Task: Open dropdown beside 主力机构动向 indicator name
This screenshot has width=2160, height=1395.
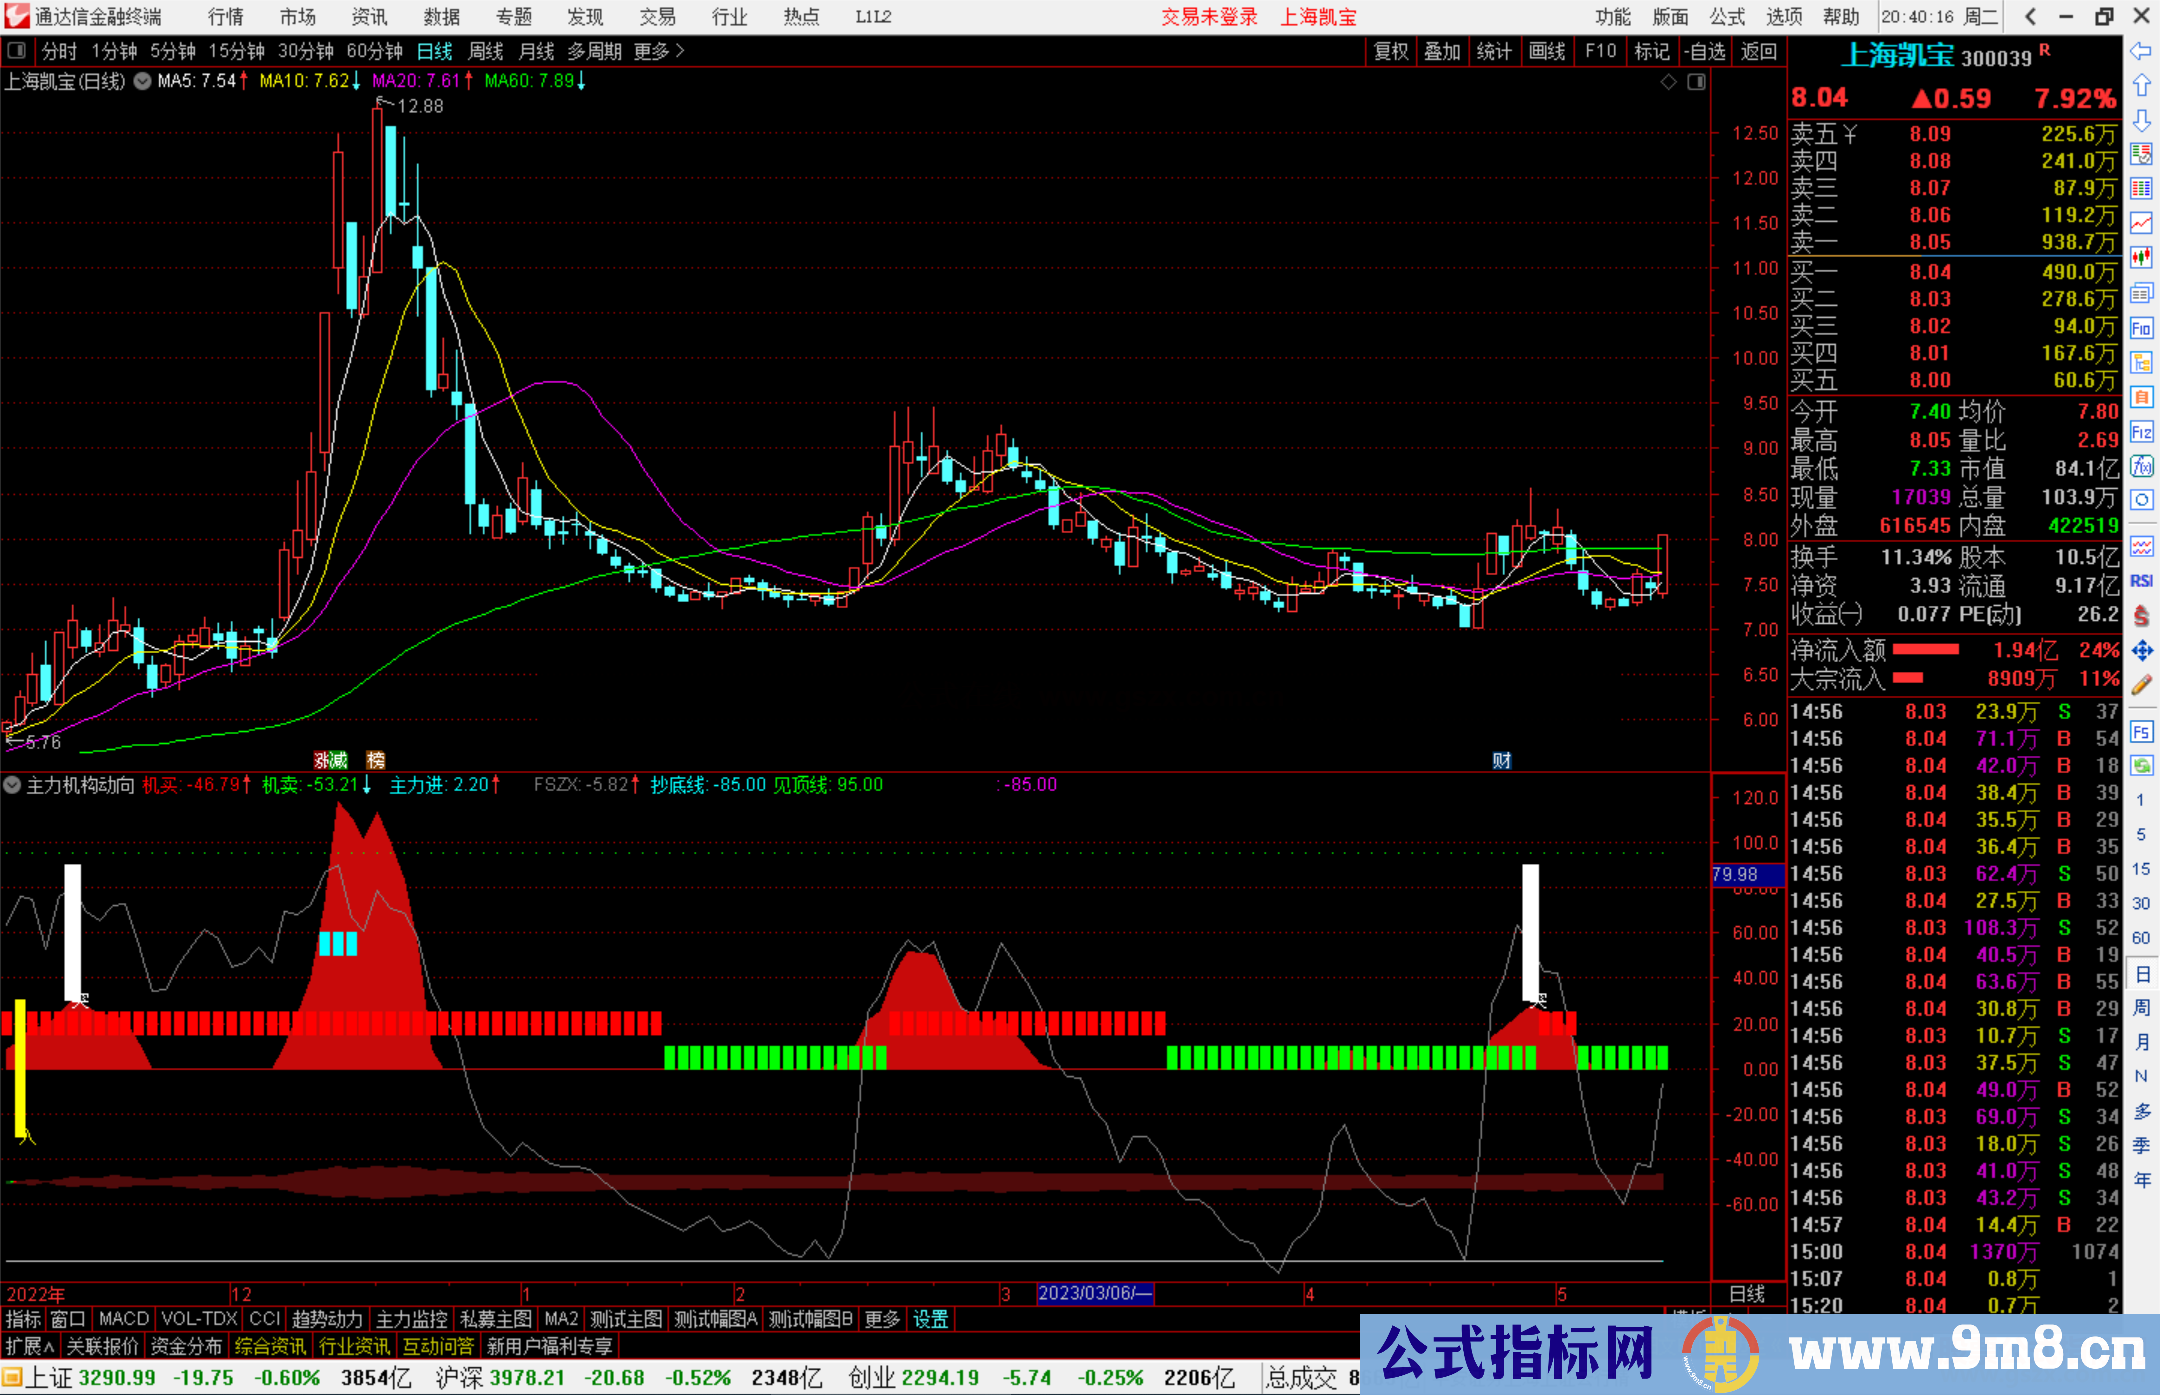Action: coord(13,785)
